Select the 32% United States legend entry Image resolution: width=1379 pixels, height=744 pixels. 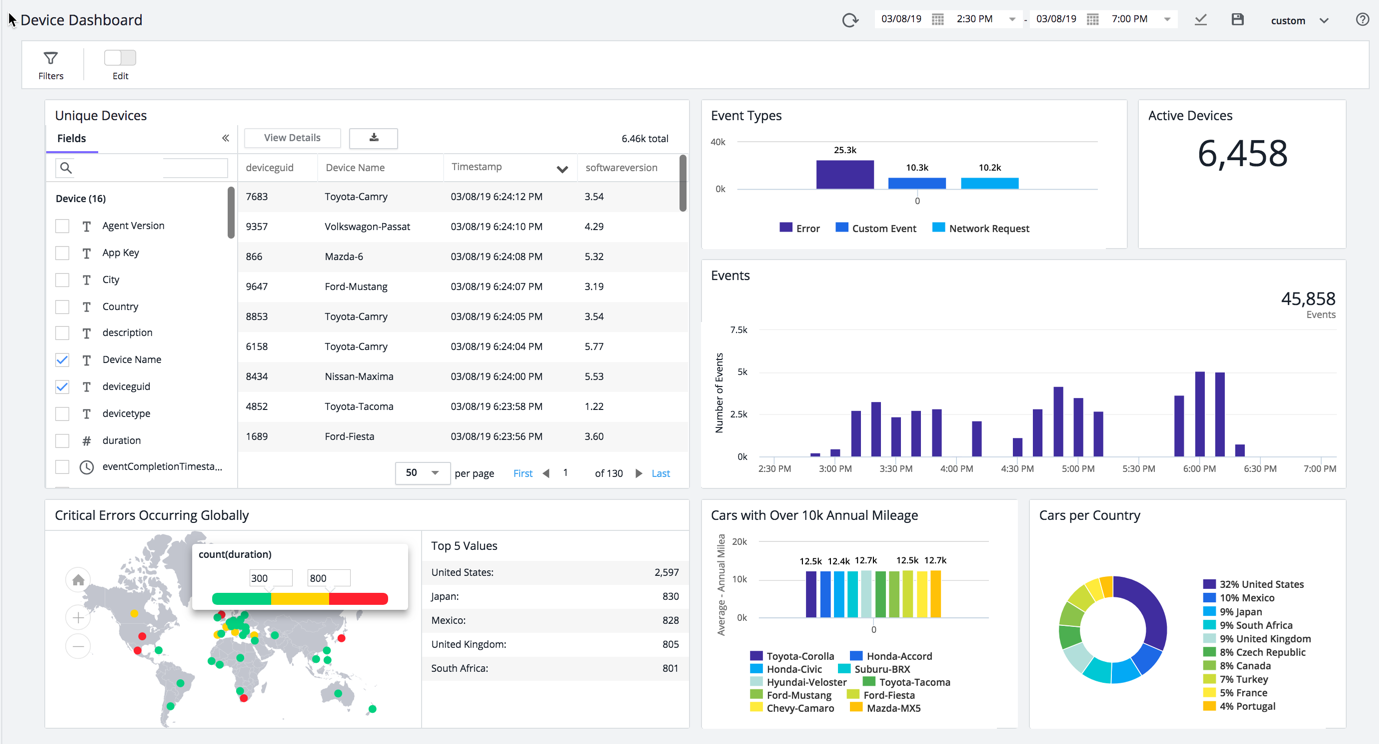[1253, 584]
